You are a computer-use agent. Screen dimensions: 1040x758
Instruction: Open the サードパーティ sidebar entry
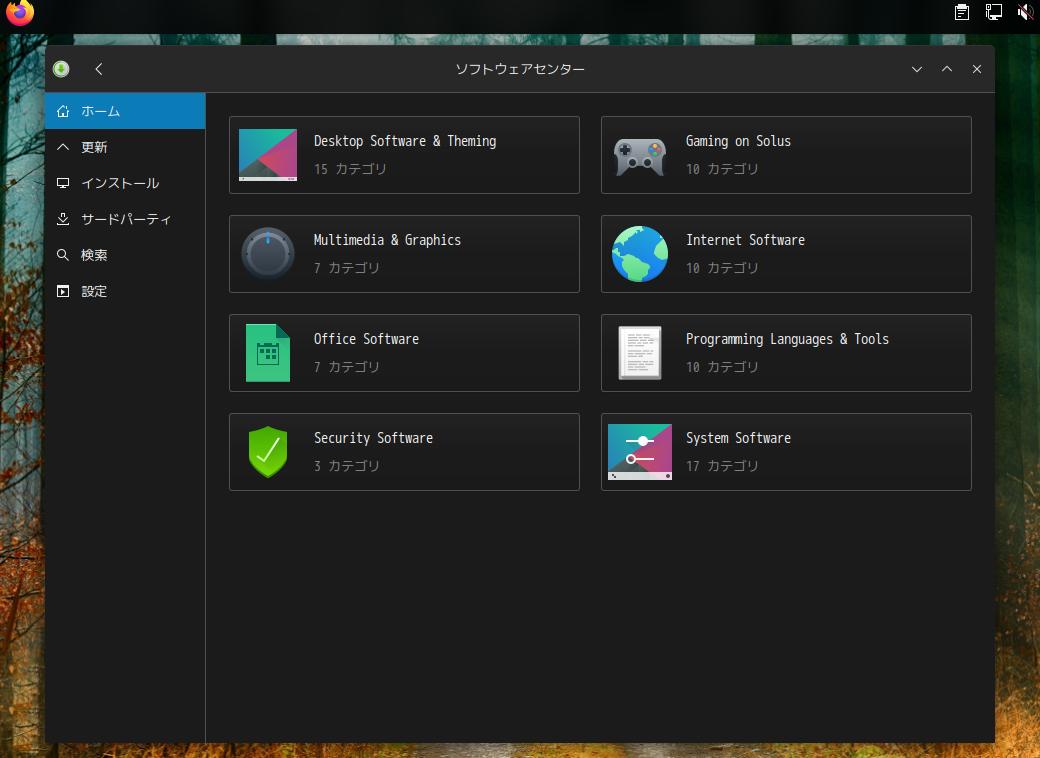pyautogui.click(x=125, y=219)
